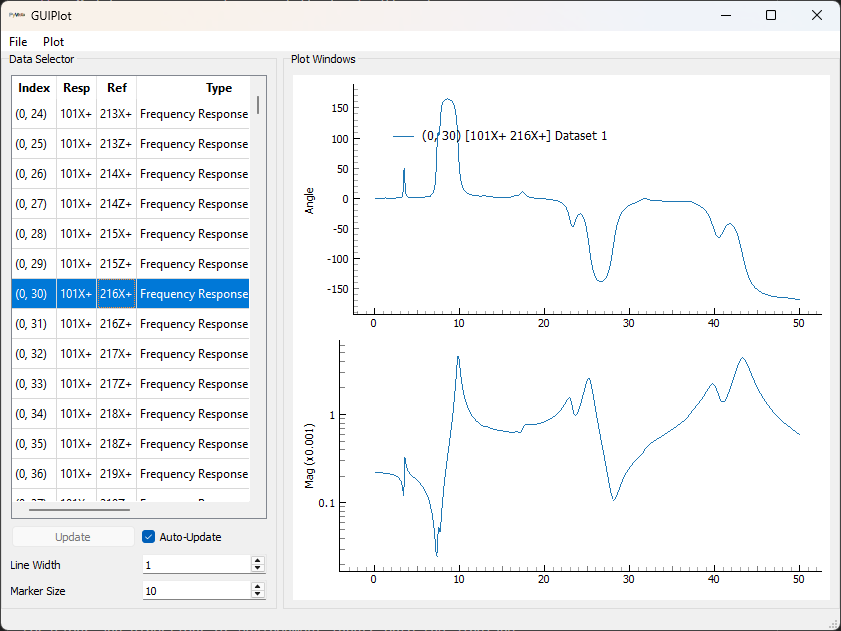Click the disabled Update button
Image resolution: width=841 pixels, height=631 pixels.
click(x=72, y=537)
